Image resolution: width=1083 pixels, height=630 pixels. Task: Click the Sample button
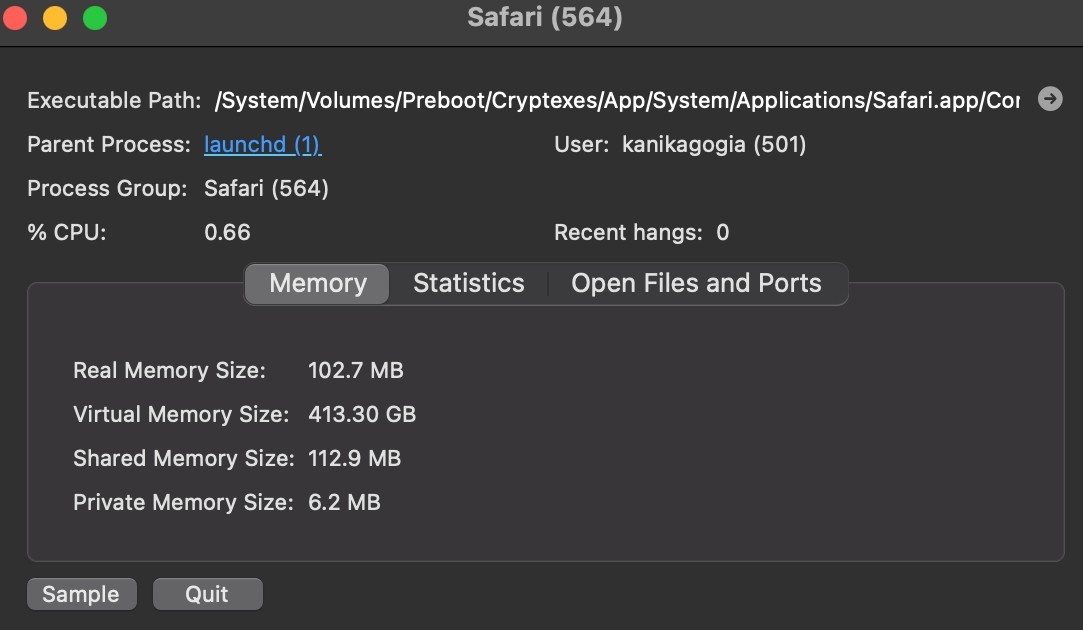coord(82,594)
